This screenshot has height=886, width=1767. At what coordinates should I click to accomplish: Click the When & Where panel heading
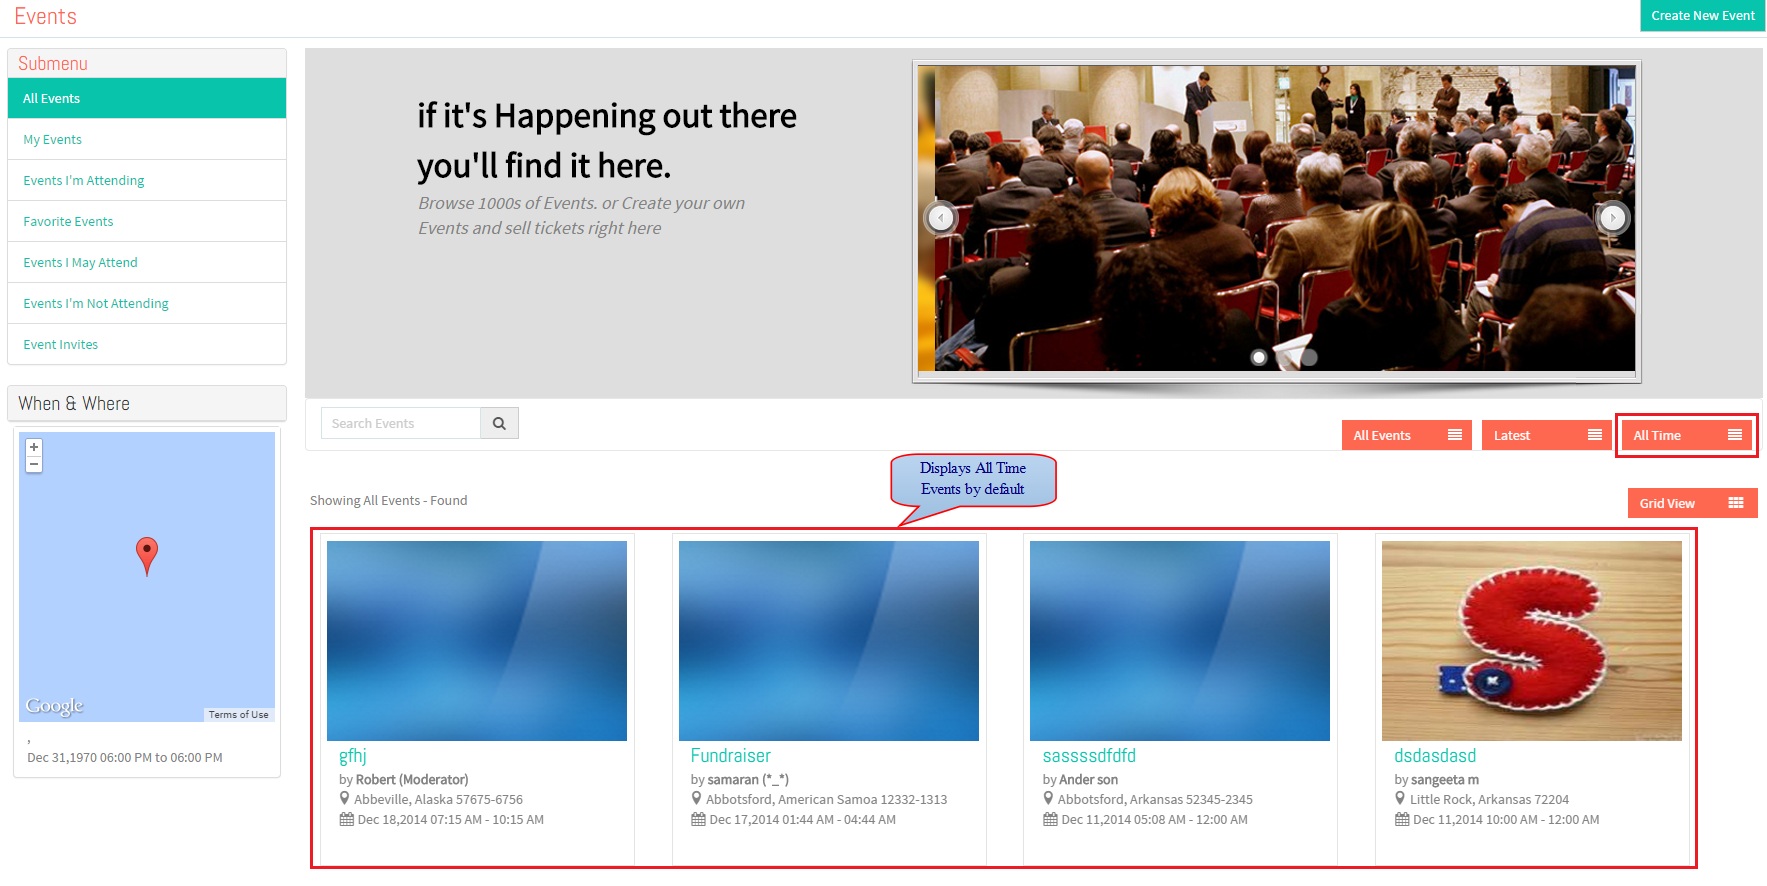[74, 403]
